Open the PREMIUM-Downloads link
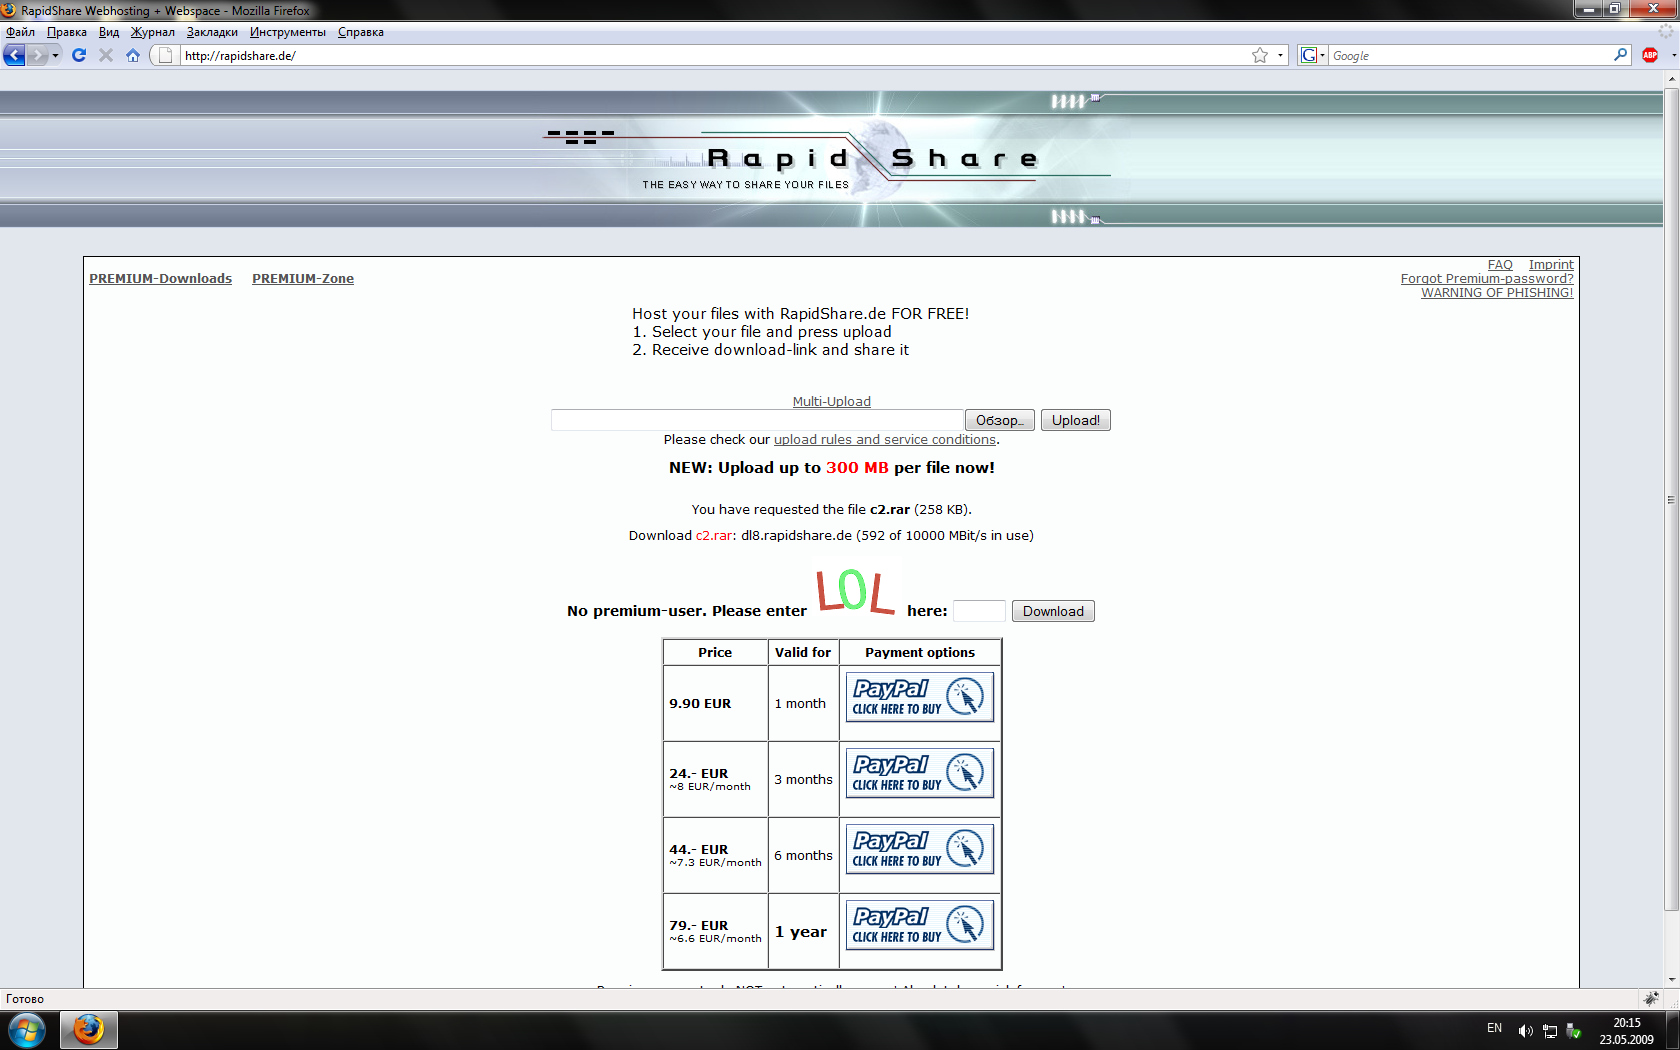1680x1050 pixels. 160,279
